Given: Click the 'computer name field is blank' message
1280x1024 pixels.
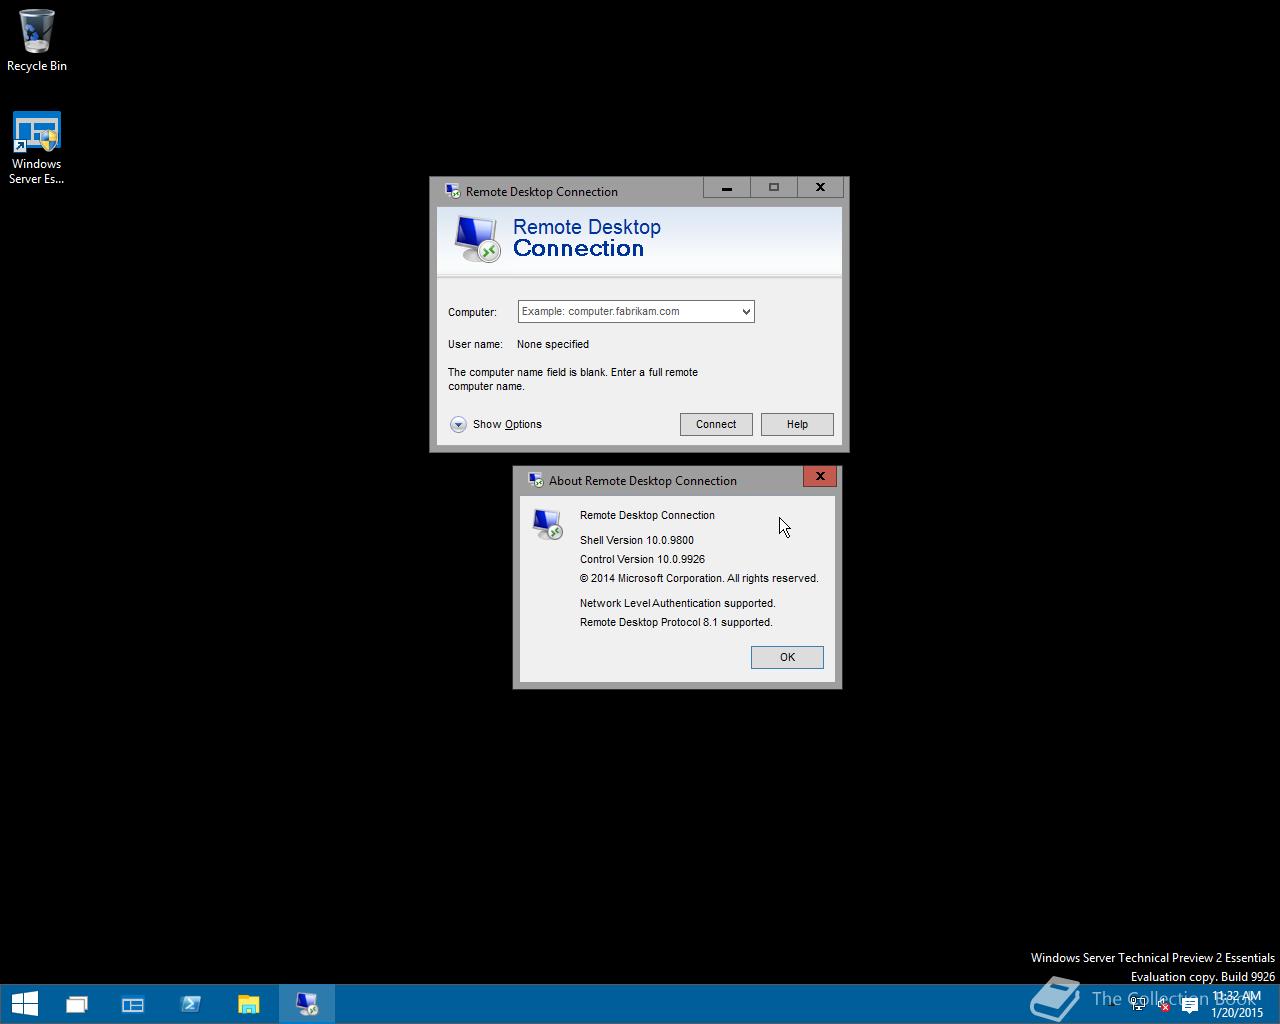Looking at the screenshot, I should coord(573,379).
